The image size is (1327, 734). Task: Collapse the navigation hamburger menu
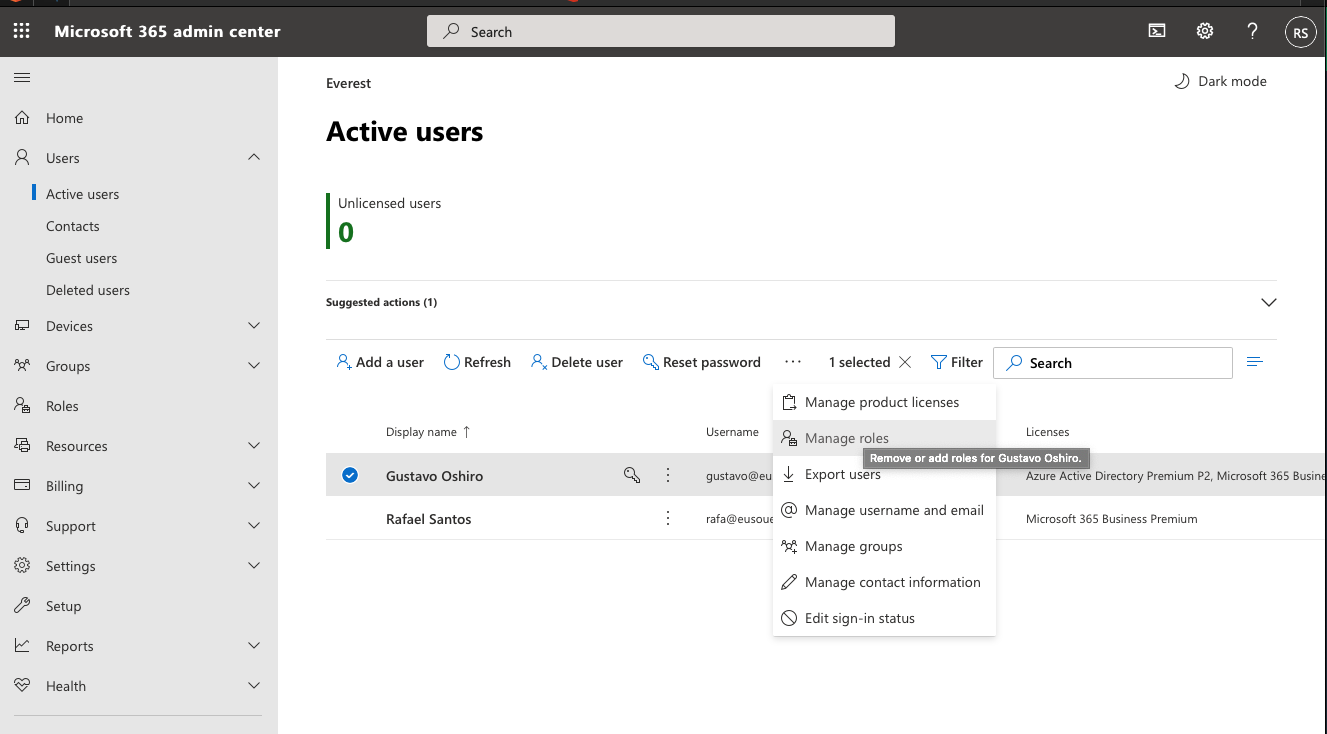pos(22,77)
